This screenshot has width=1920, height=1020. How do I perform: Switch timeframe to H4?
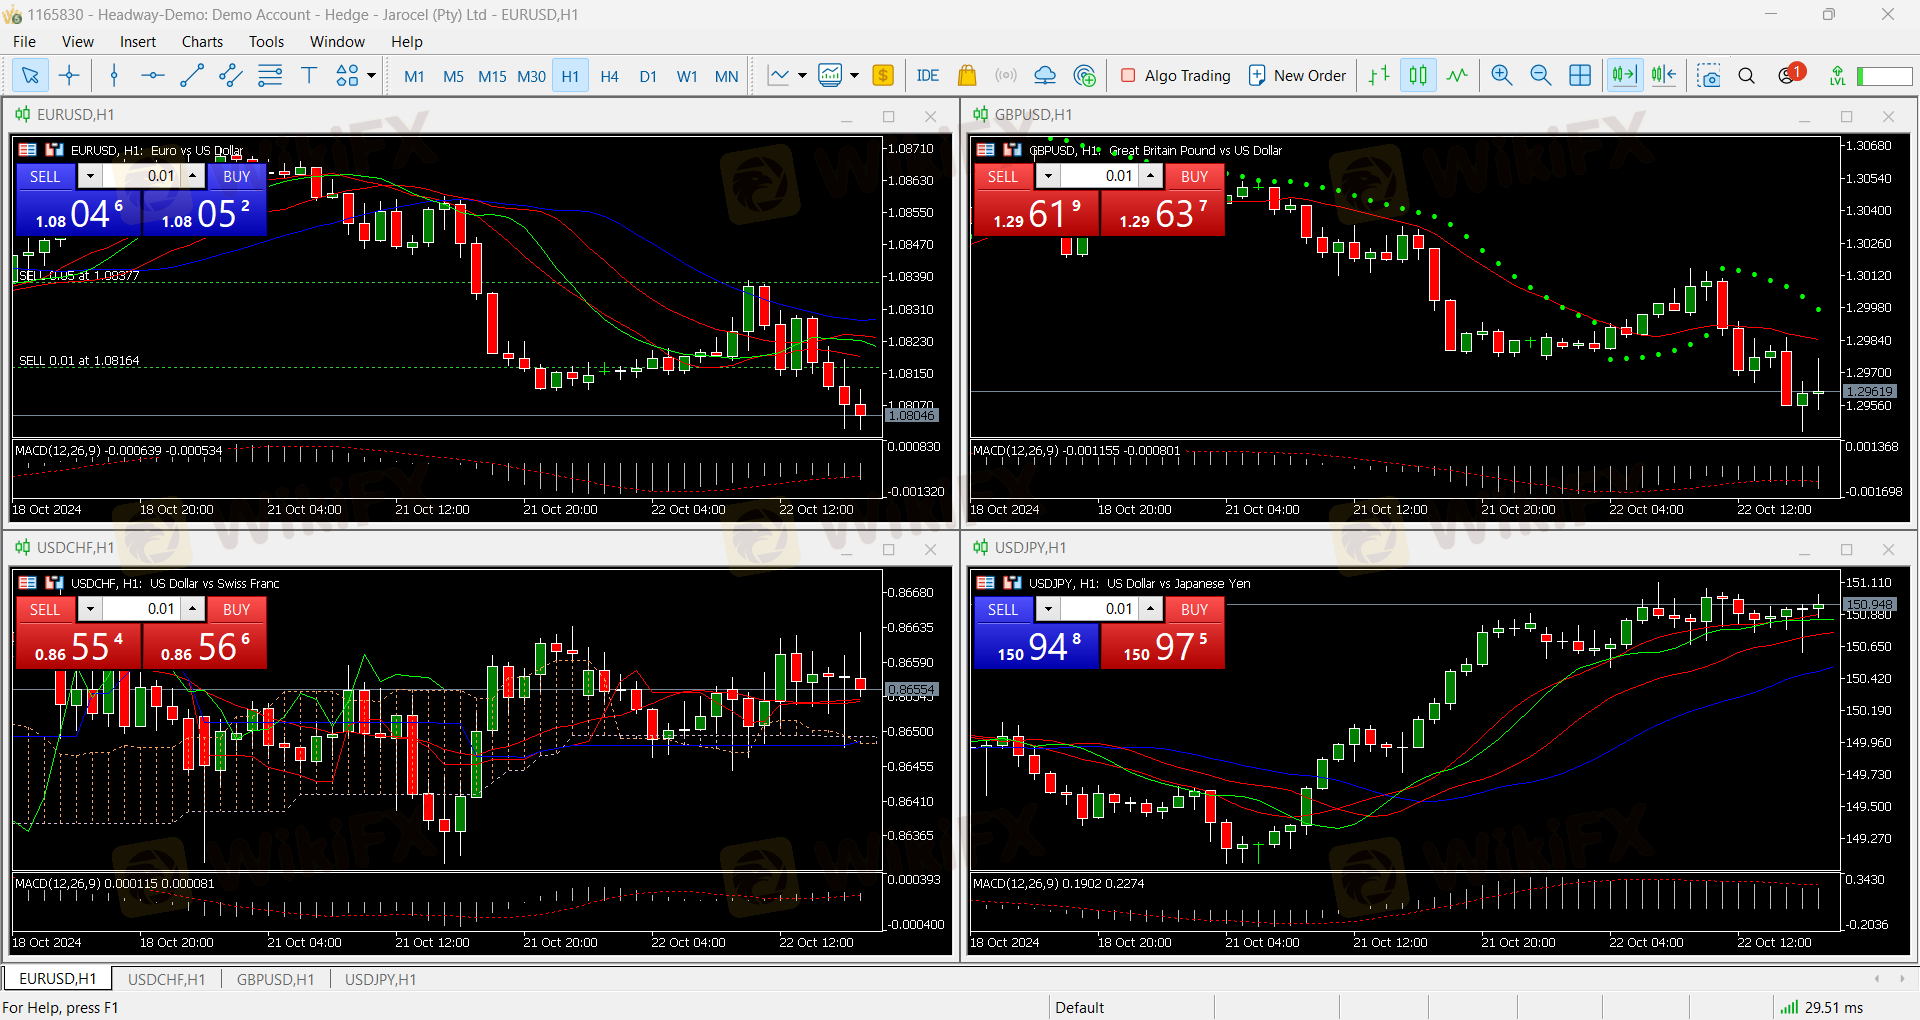click(x=609, y=76)
